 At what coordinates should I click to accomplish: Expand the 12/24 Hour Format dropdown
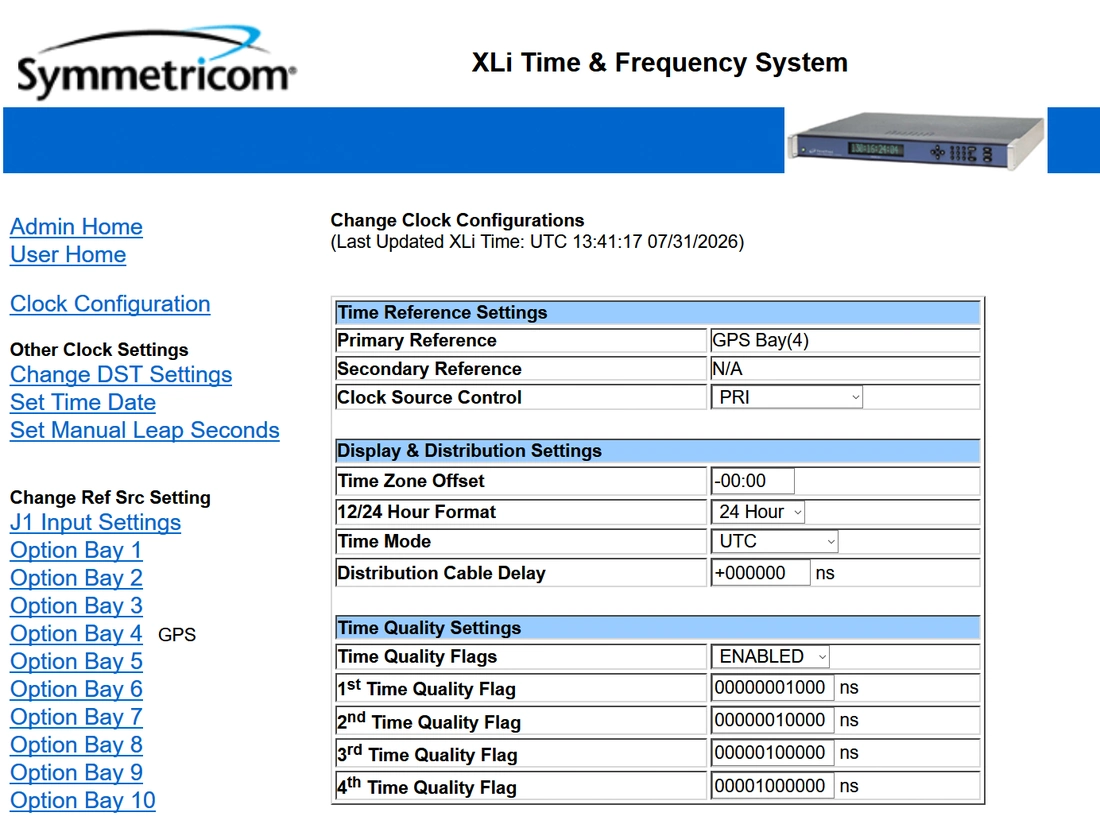[x=759, y=512]
